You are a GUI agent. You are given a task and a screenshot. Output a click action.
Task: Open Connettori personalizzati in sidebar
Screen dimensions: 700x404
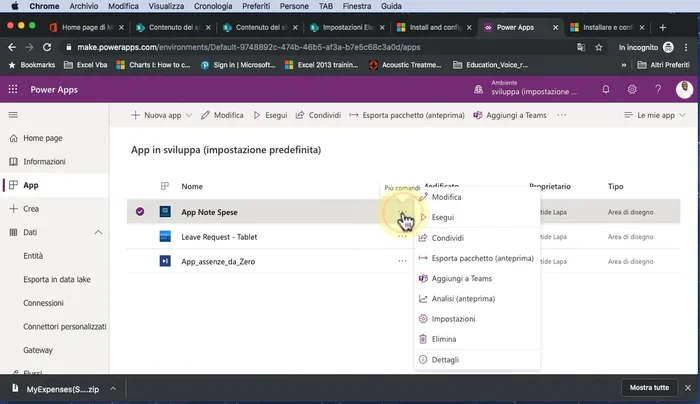click(x=65, y=326)
